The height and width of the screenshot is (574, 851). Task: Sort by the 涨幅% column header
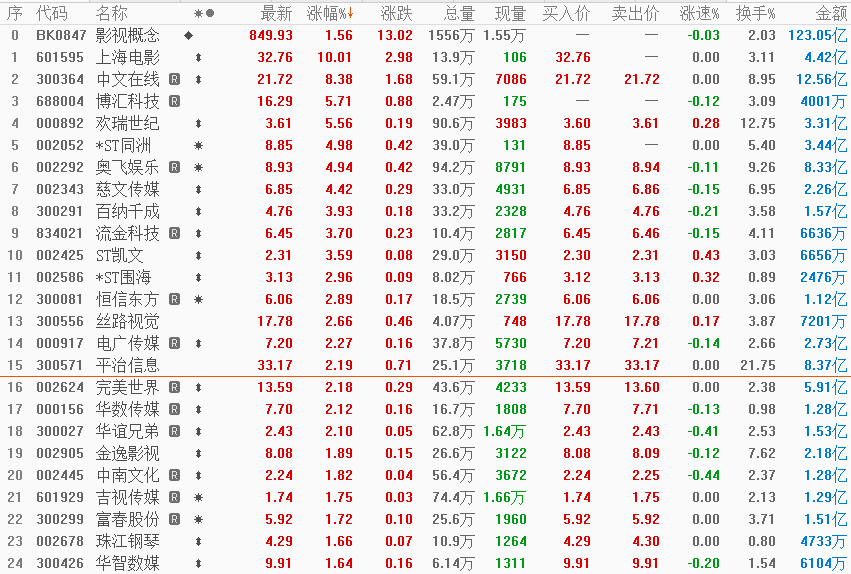pos(329,13)
